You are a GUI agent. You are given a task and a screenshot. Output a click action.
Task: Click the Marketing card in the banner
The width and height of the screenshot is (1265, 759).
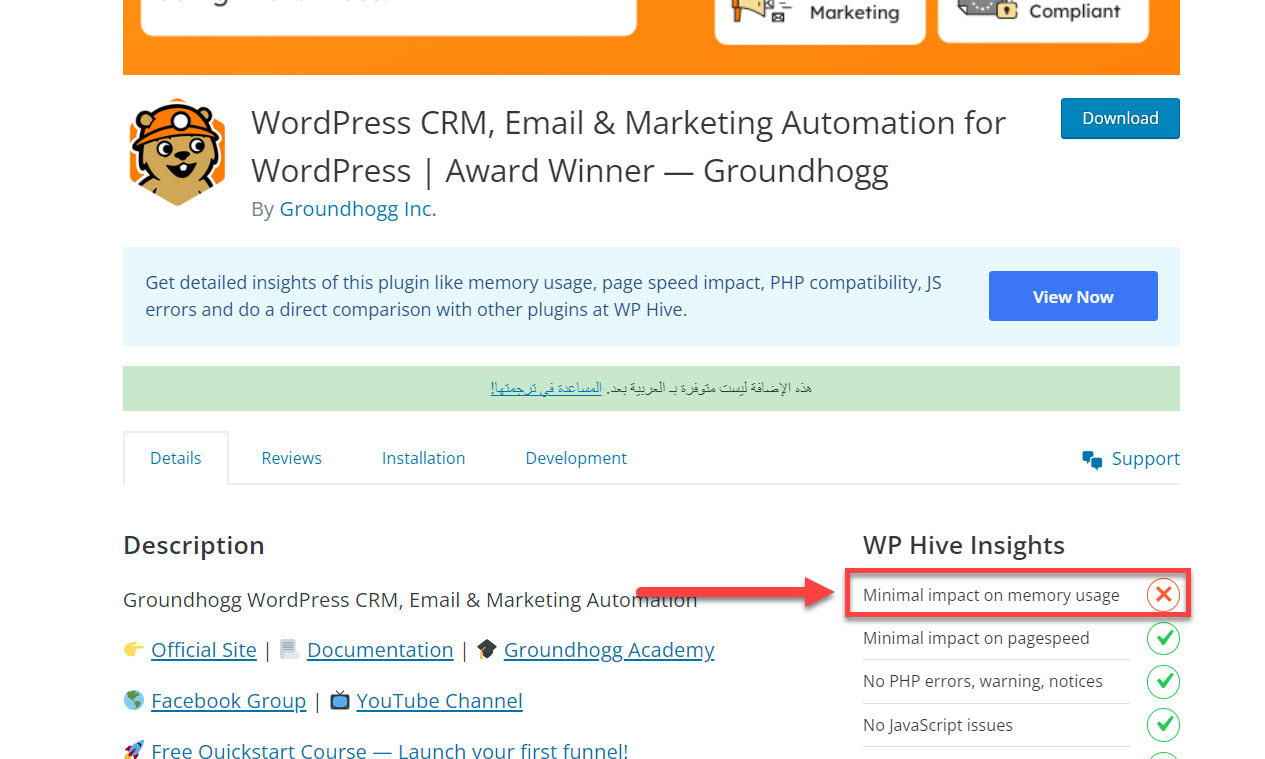pos(820,21)
